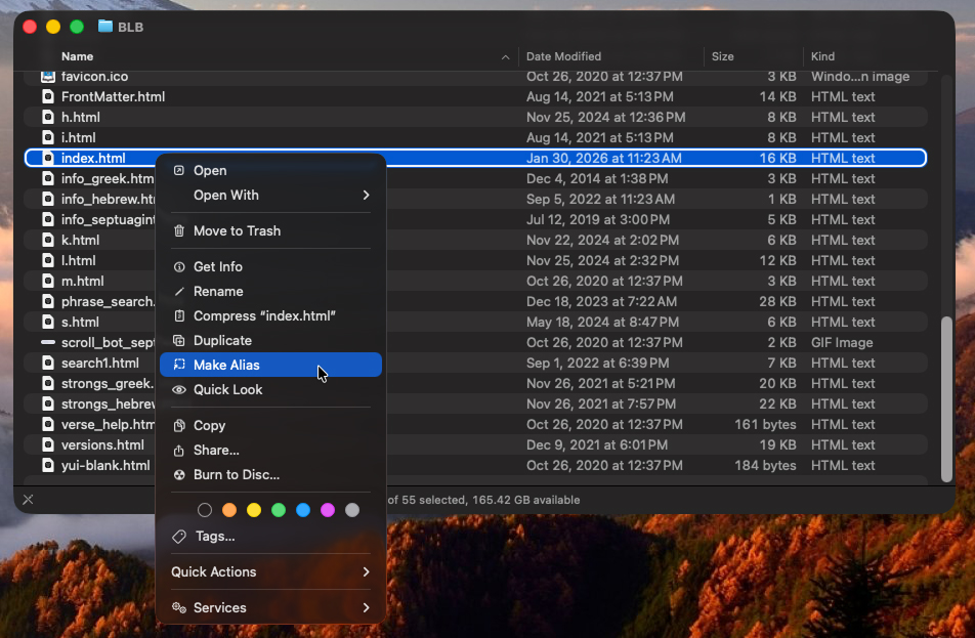The height and width of the screenshot is (638, 975).
Task: Select Rename in context menu
Action: click(270, 291)
